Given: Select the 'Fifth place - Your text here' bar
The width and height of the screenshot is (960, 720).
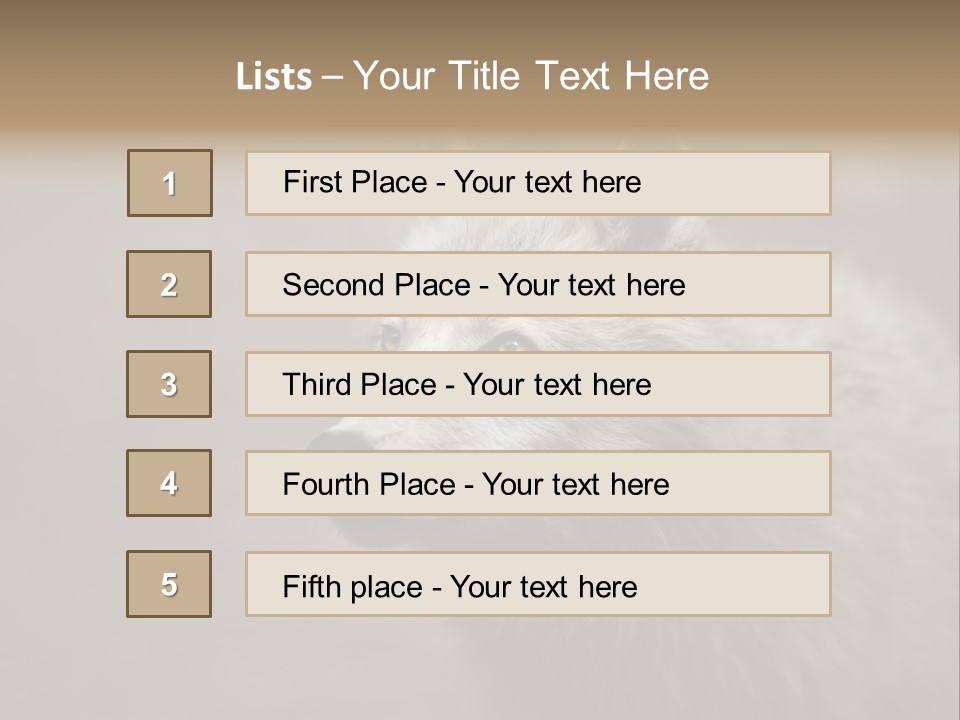Looking at the screenshot, I should point(538,584).
